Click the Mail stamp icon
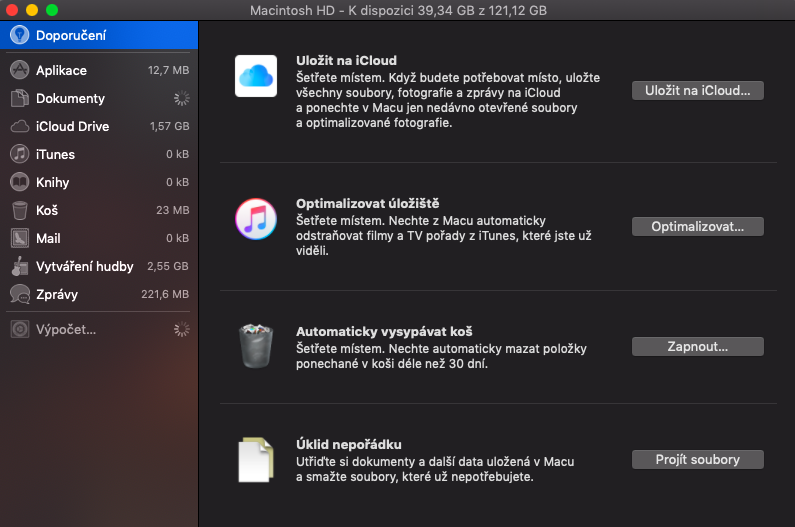795x527 pixels. [x=19, y=238]
